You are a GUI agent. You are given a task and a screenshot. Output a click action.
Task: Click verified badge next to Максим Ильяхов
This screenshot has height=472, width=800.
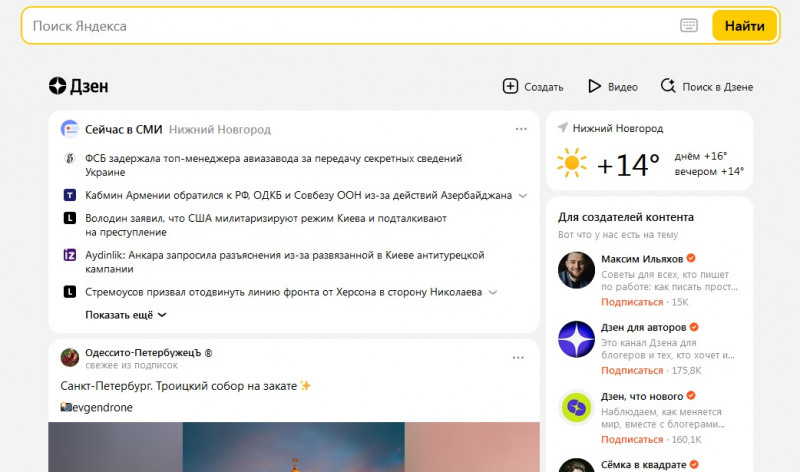click(691, 258)
